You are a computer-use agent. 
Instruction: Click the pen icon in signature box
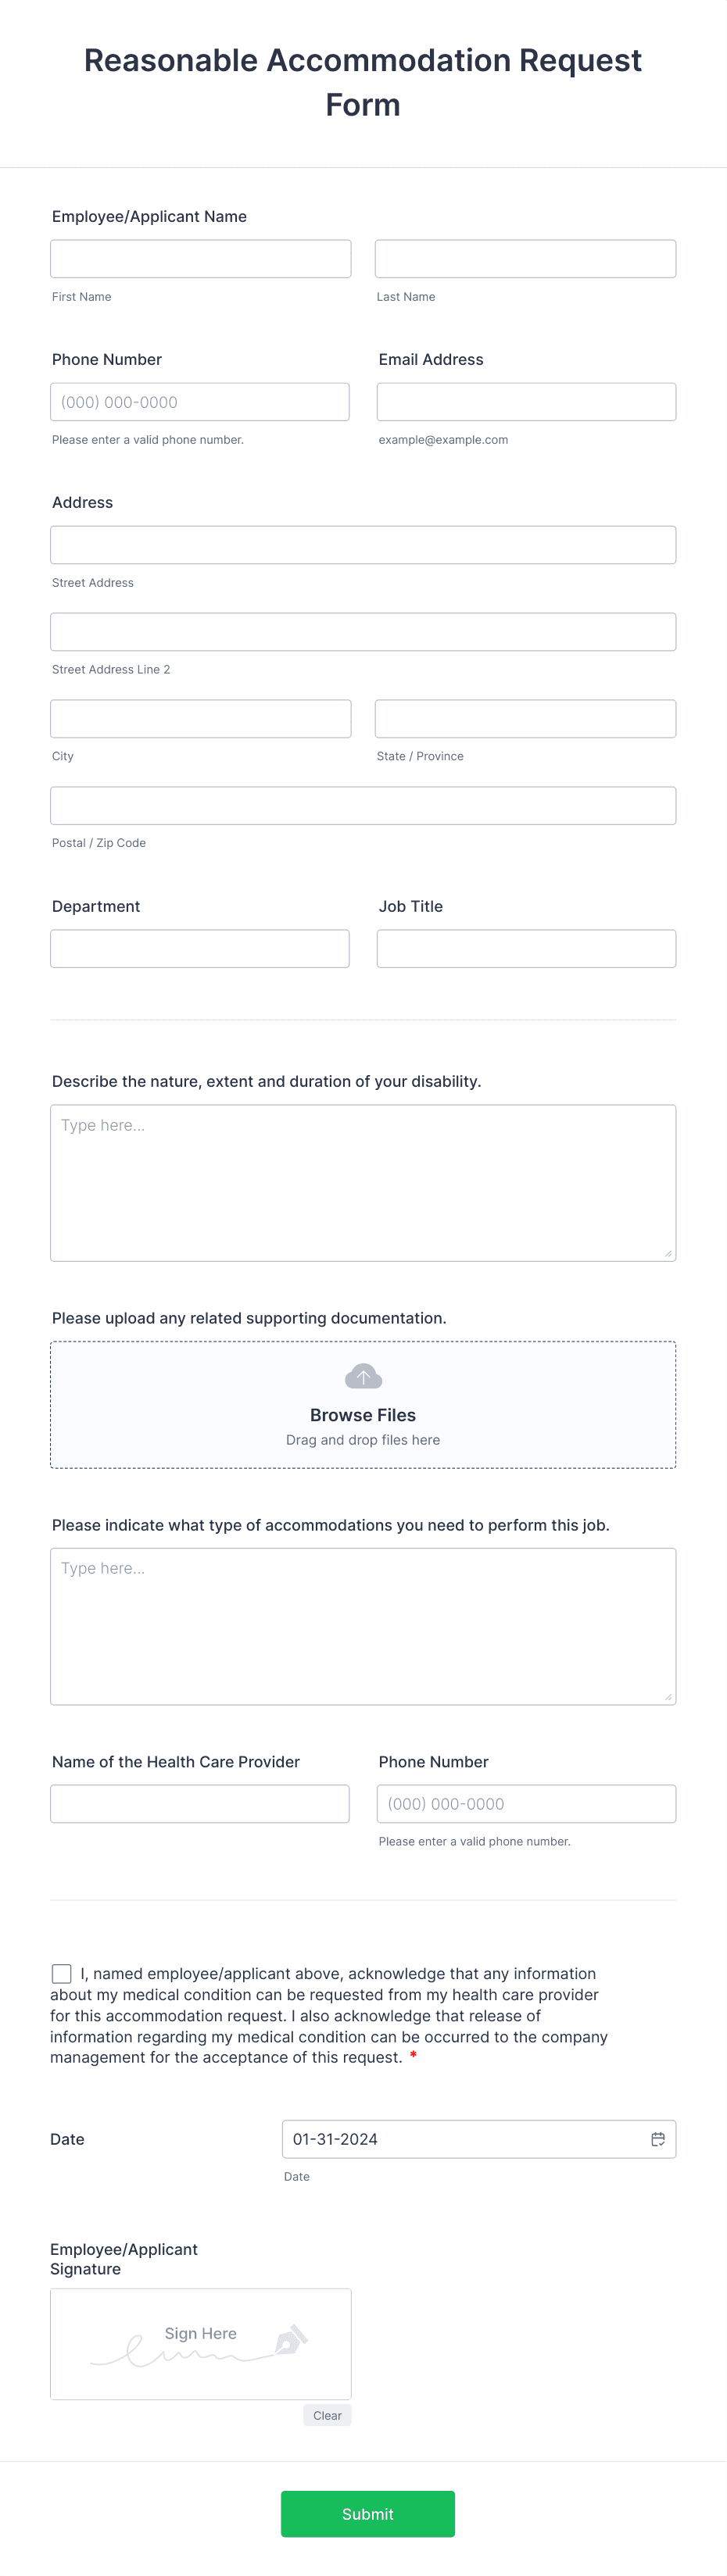291,2339
